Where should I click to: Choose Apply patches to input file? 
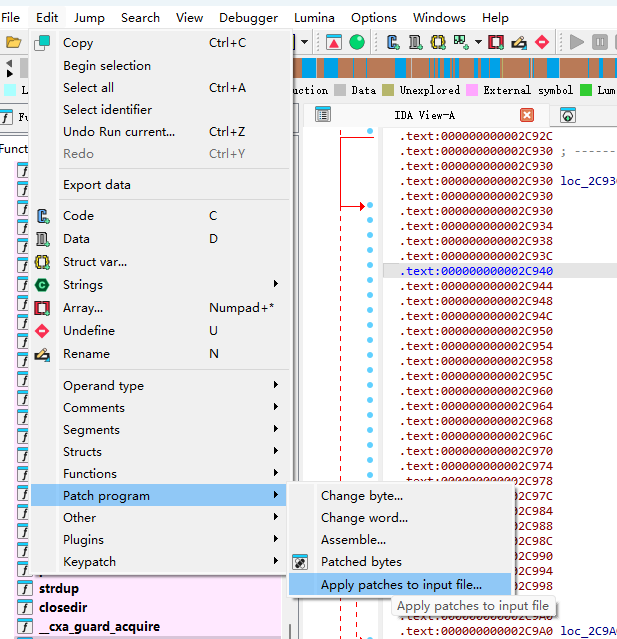click(x=400, y=585)
